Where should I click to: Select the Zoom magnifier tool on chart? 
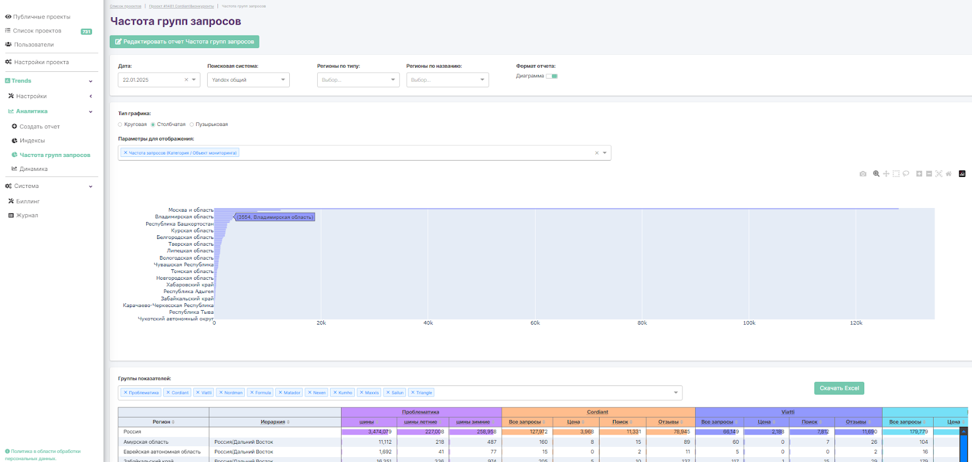tap(876, 174)
